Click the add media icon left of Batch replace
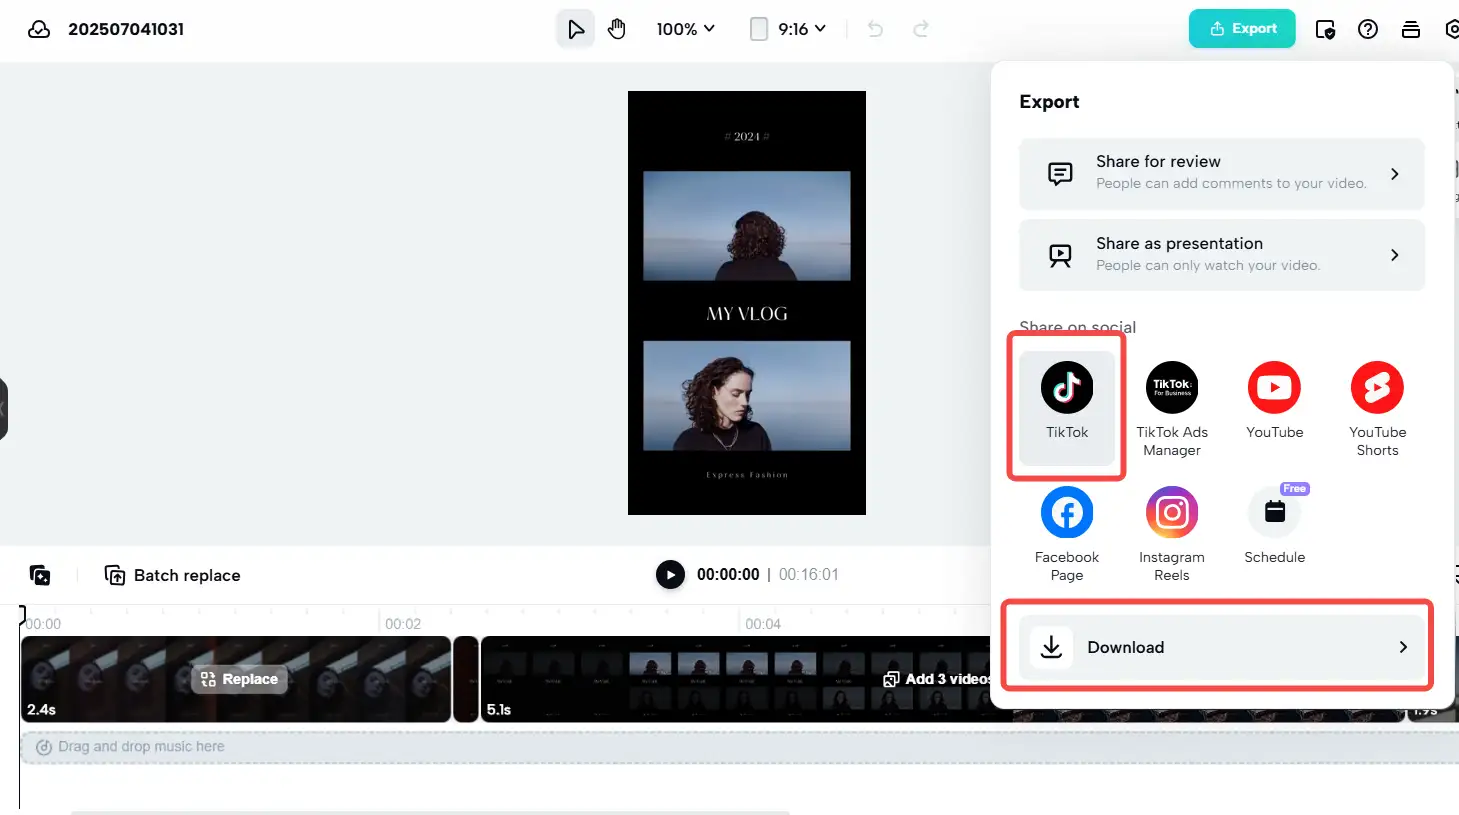1459x815 pixels. click(x=40, y=575)
